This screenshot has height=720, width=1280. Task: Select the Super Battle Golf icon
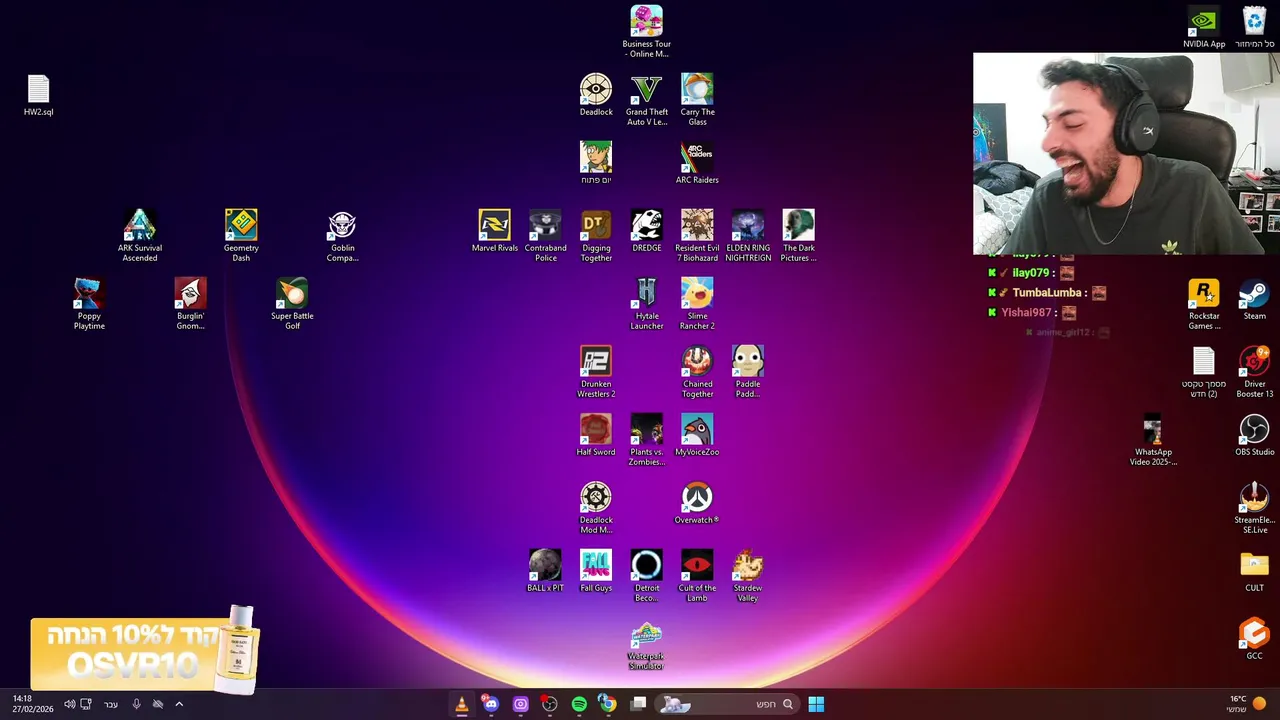[x=292, y=303]
